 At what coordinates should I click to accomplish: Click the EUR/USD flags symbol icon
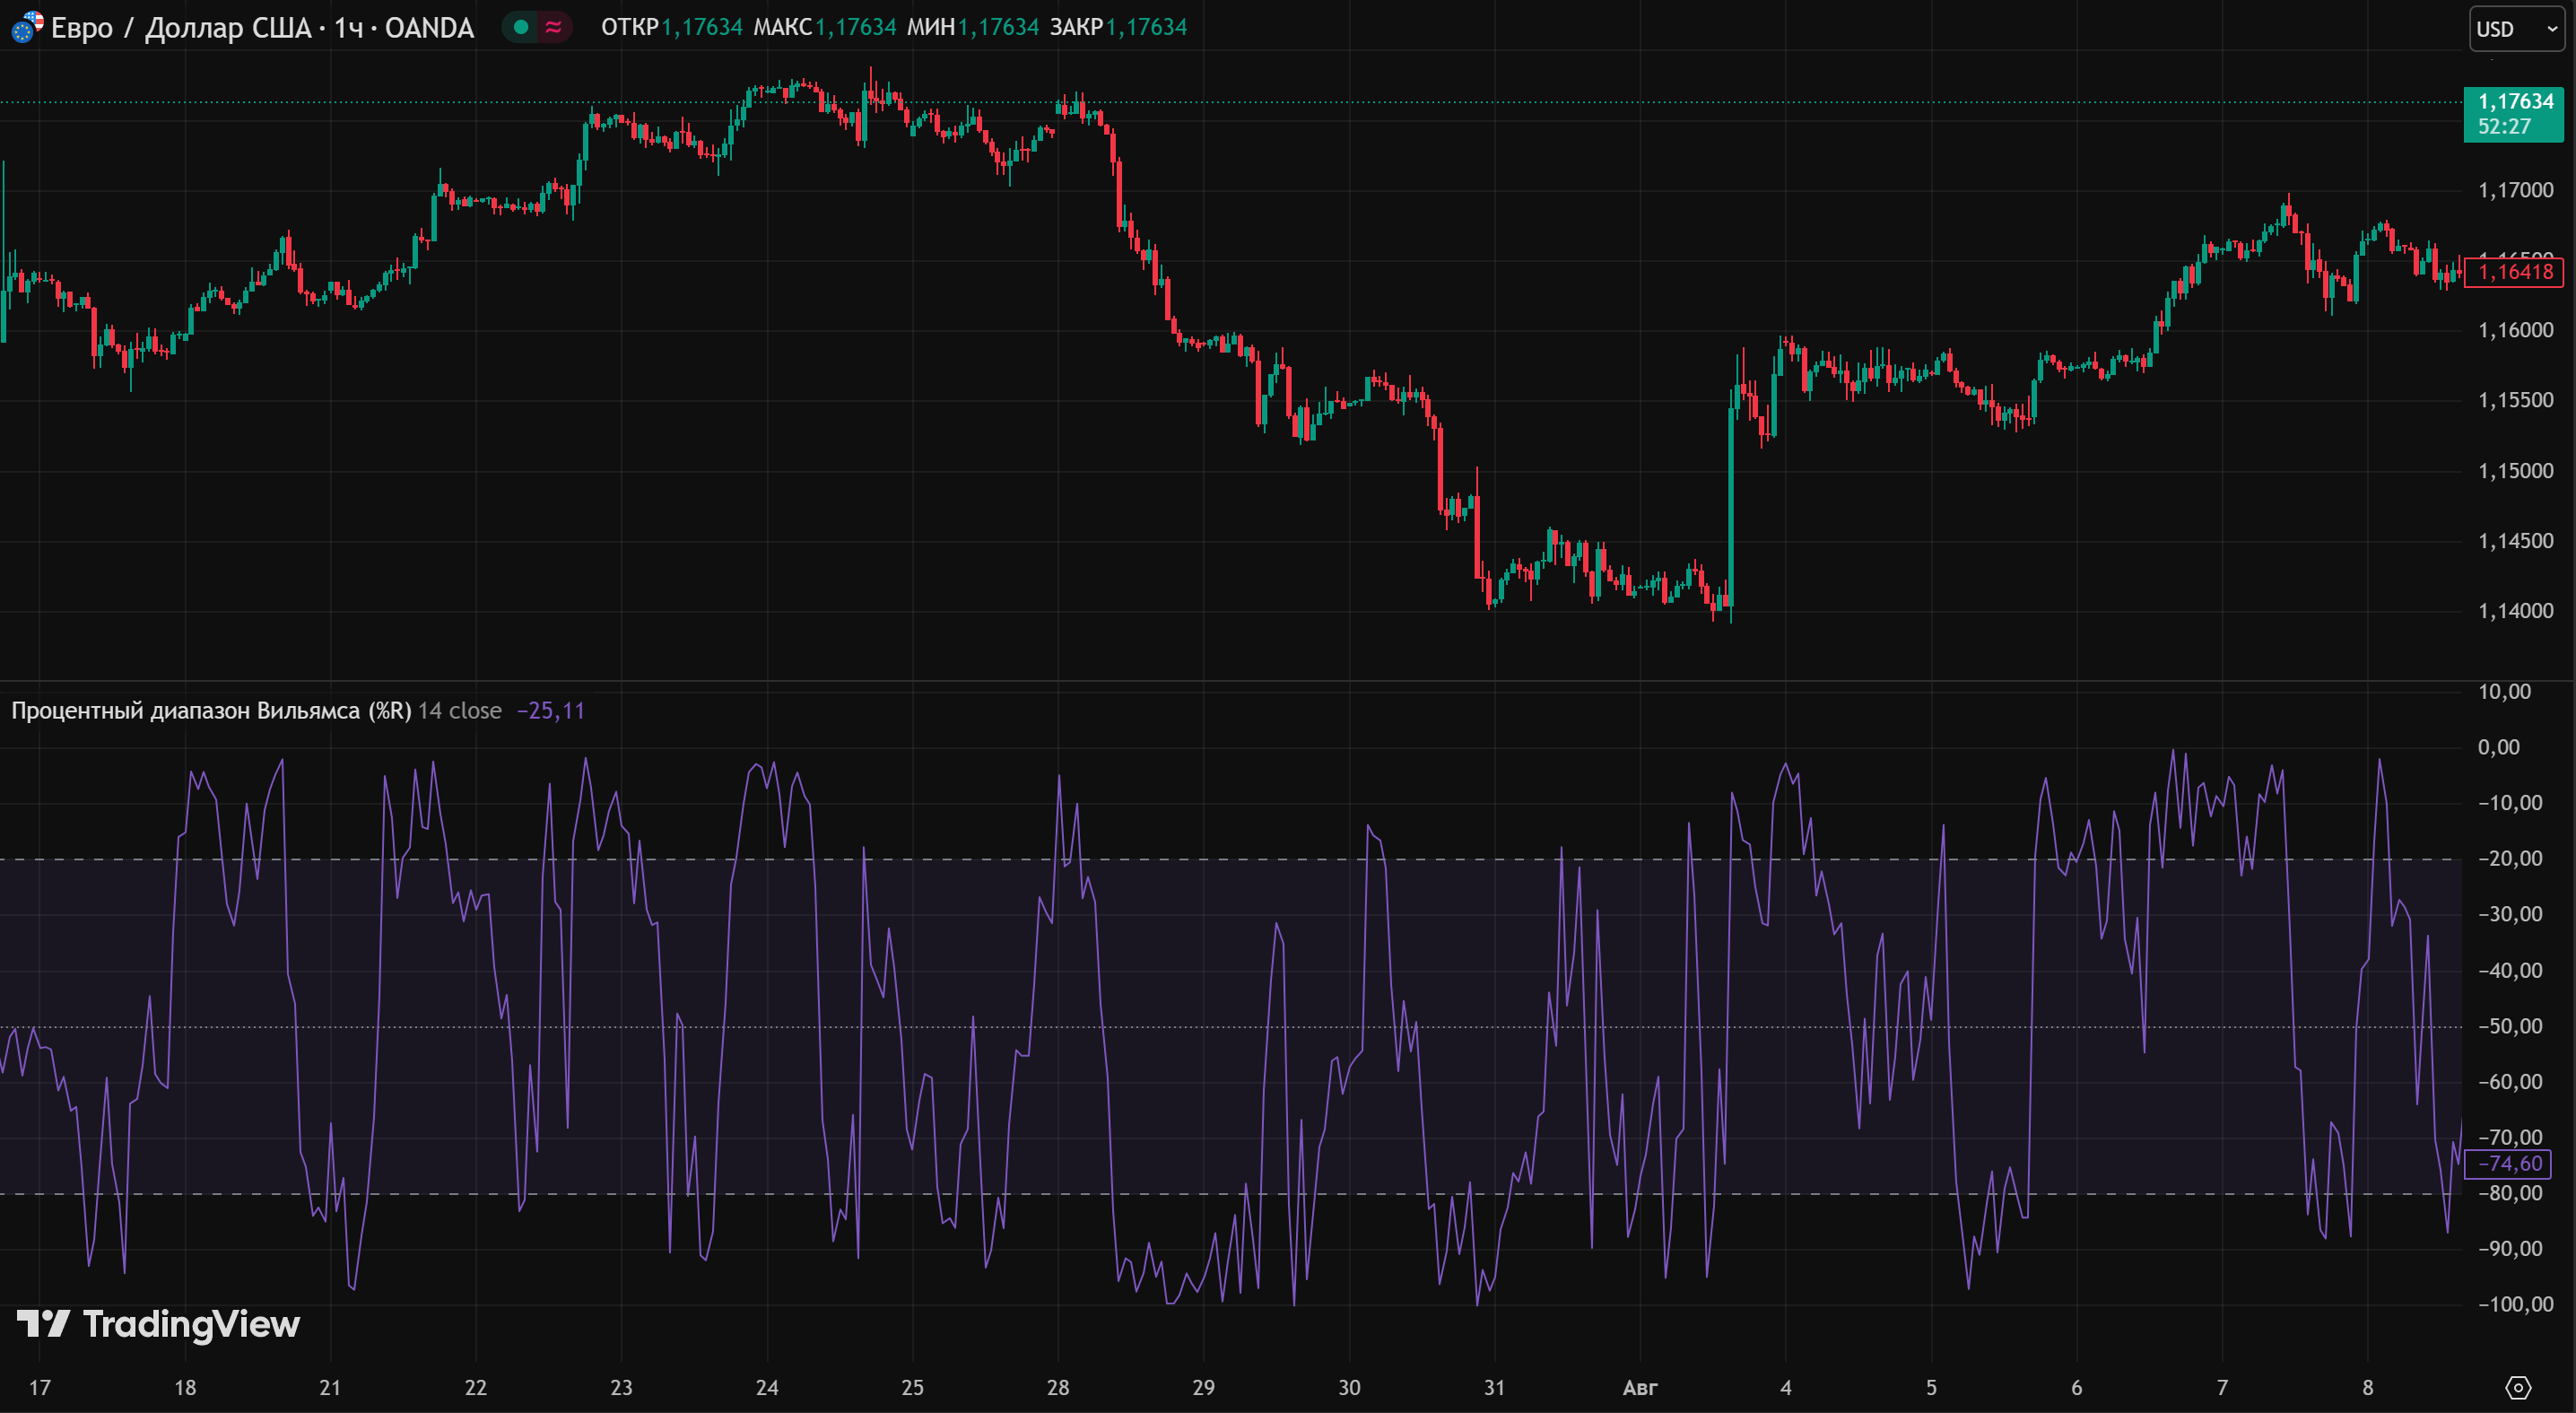26,27
